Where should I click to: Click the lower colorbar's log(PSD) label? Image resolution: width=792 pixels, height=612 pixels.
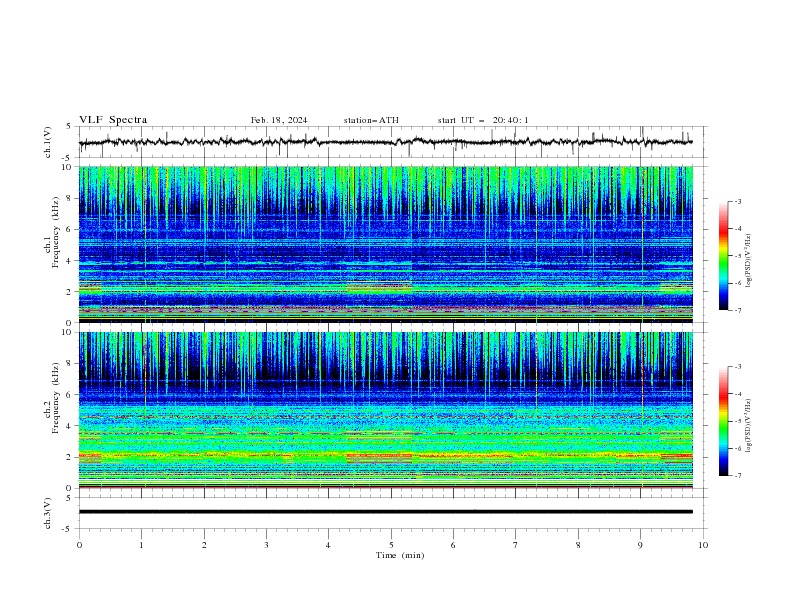749,426
